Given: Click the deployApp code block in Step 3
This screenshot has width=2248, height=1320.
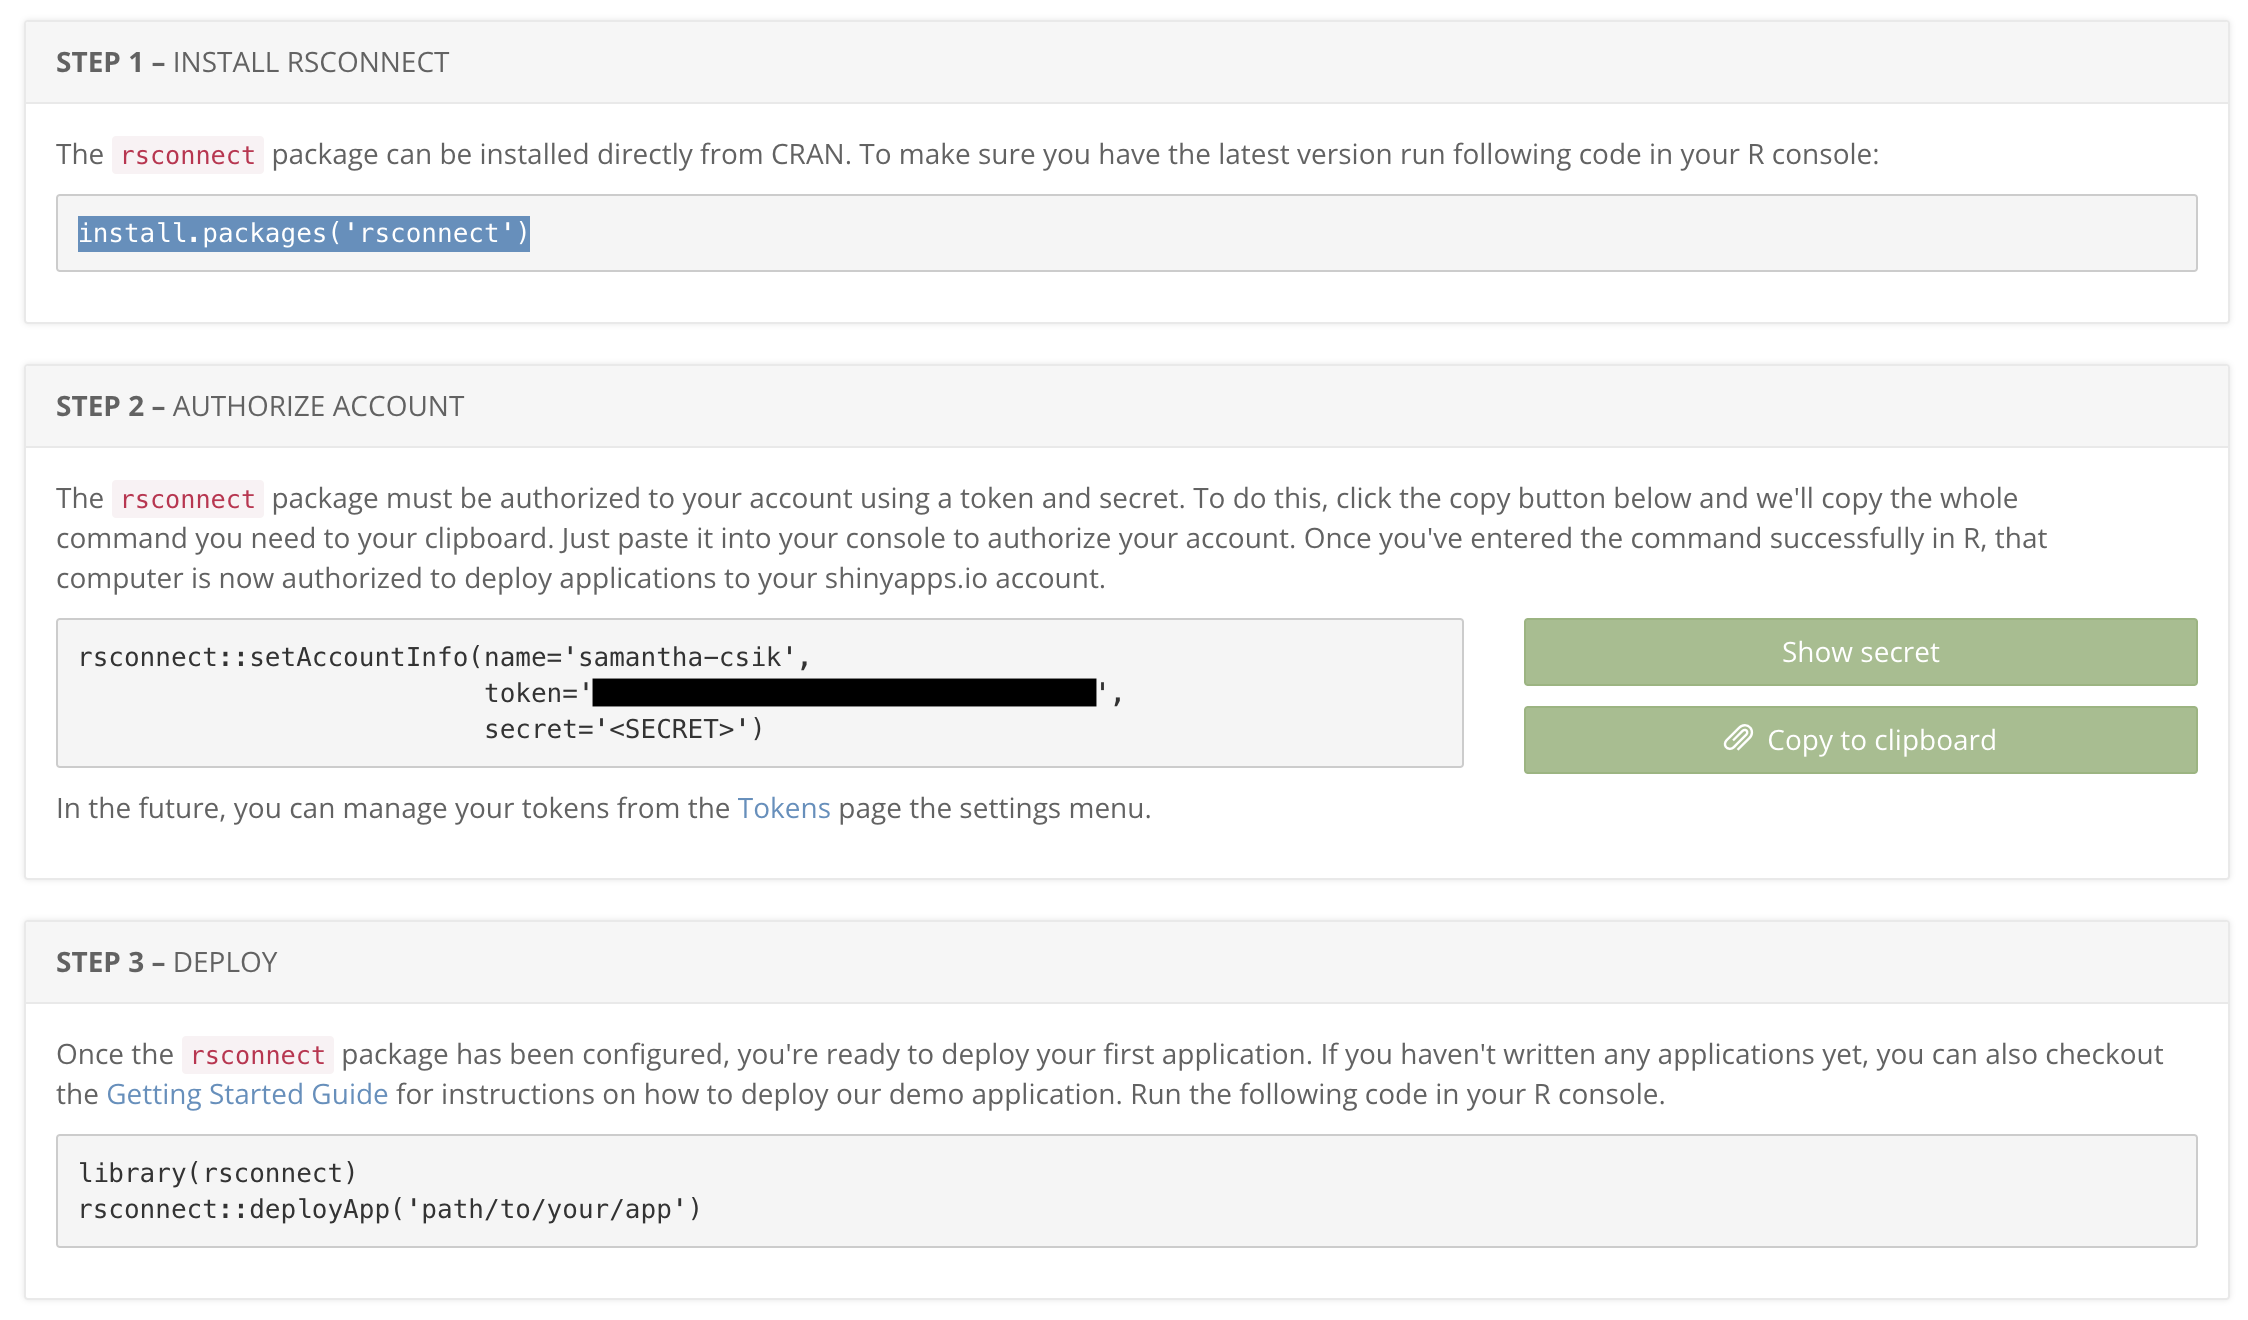Looking at the screenshot, I should (x=392, y=1208).
